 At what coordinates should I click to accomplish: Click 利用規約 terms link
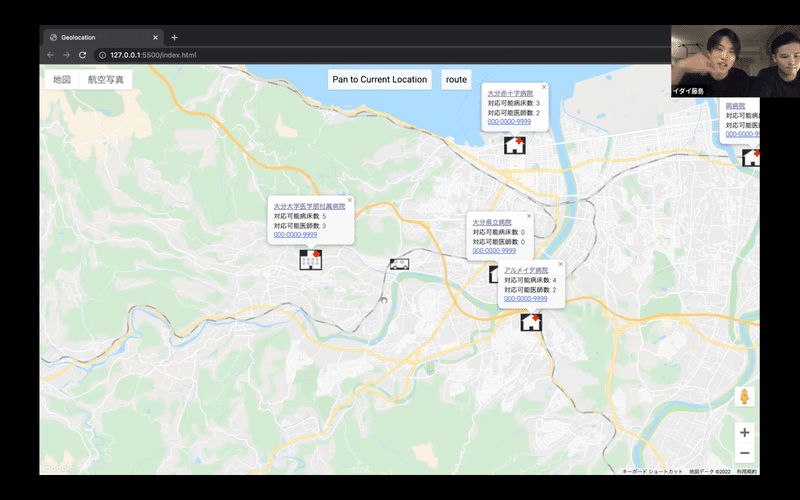click(747, 471)
